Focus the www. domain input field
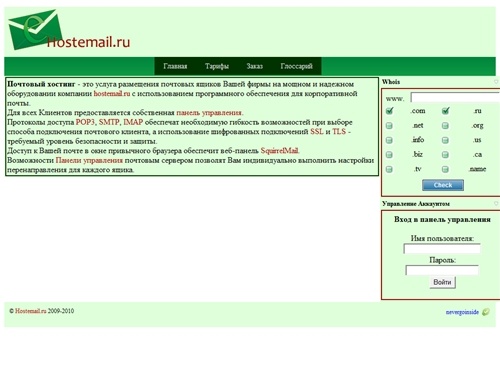The image size is (500, 375). click(455, 98)
